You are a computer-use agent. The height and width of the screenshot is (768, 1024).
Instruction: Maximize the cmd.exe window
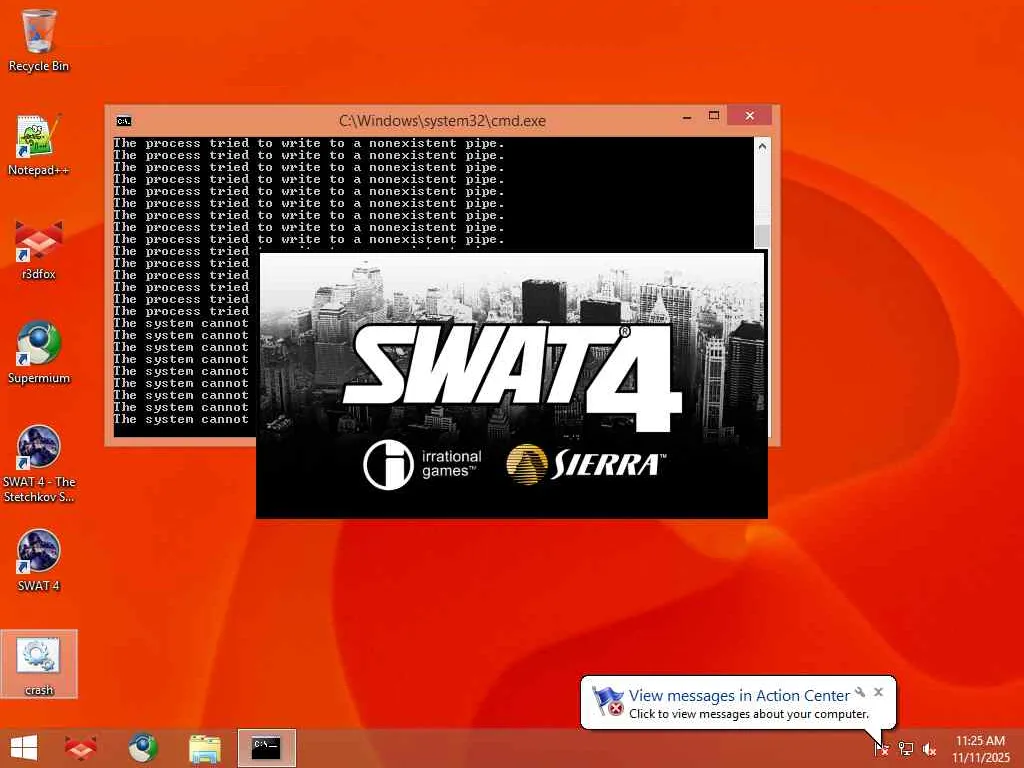[x=714, y=116]
